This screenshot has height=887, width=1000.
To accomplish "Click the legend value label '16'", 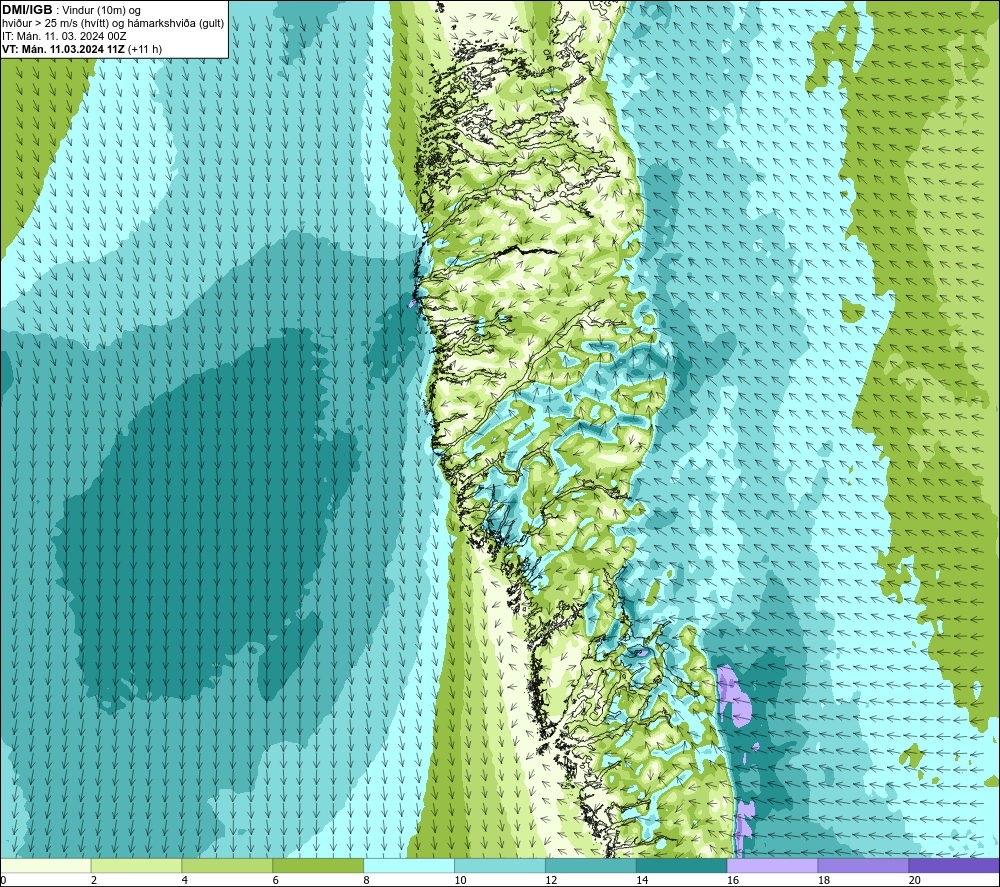I will tap(733, 880).
